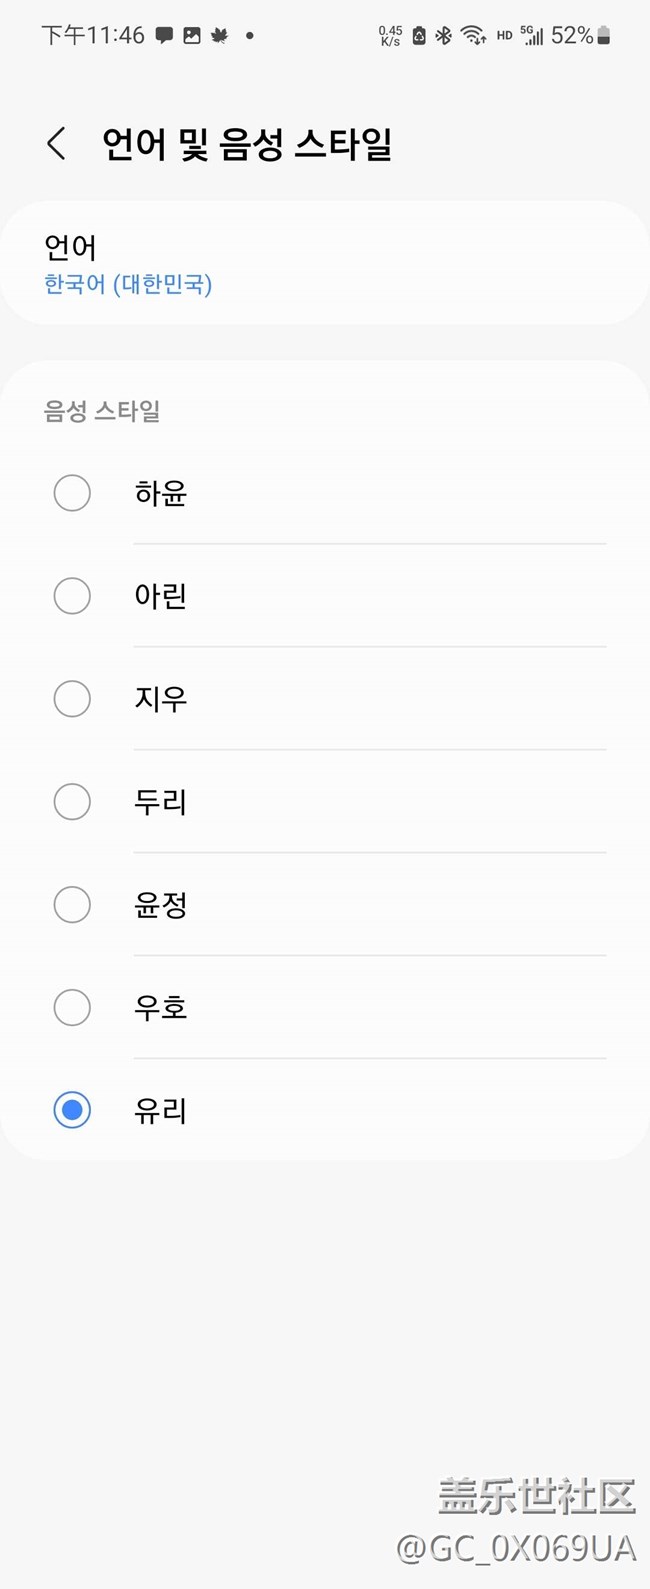Select the 지우 voice style radio button
This screenshot has width=650, height=1589.
(72, 699)
